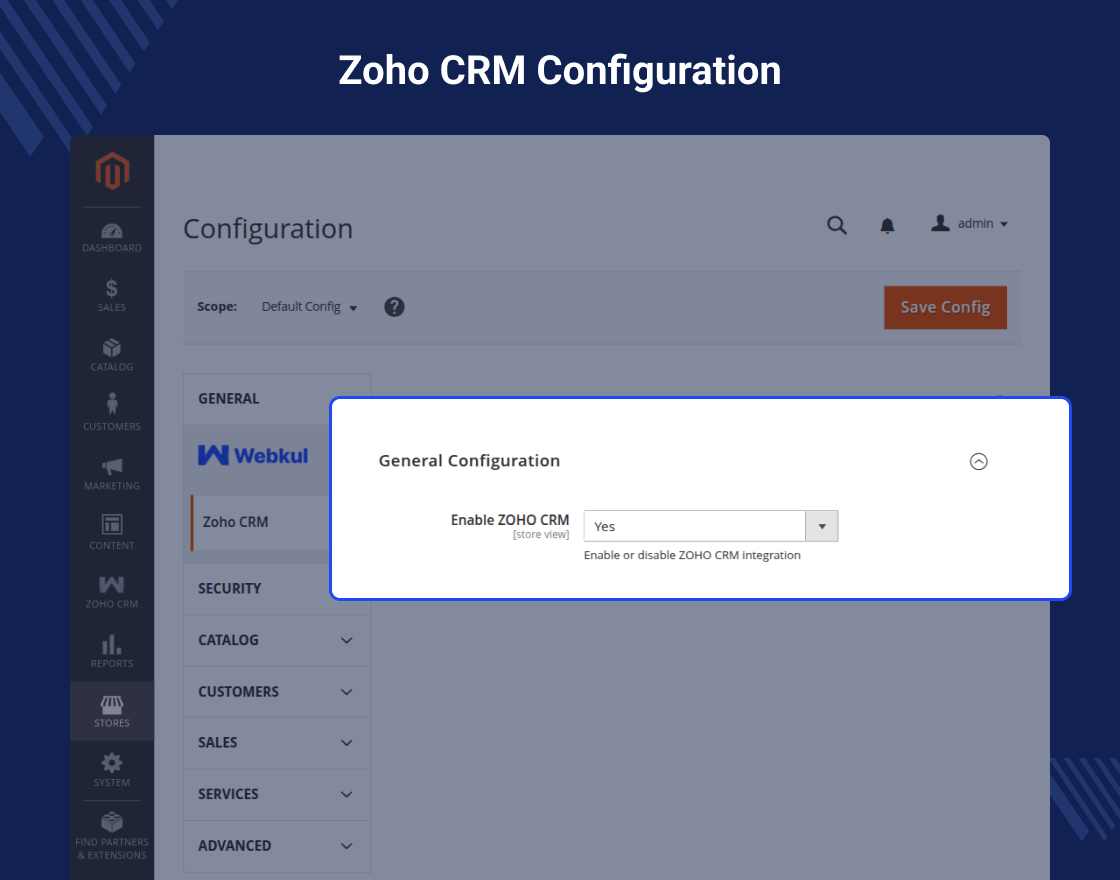Open the System sidebar menu
1120x880 pixels.
tap(112, 770)
